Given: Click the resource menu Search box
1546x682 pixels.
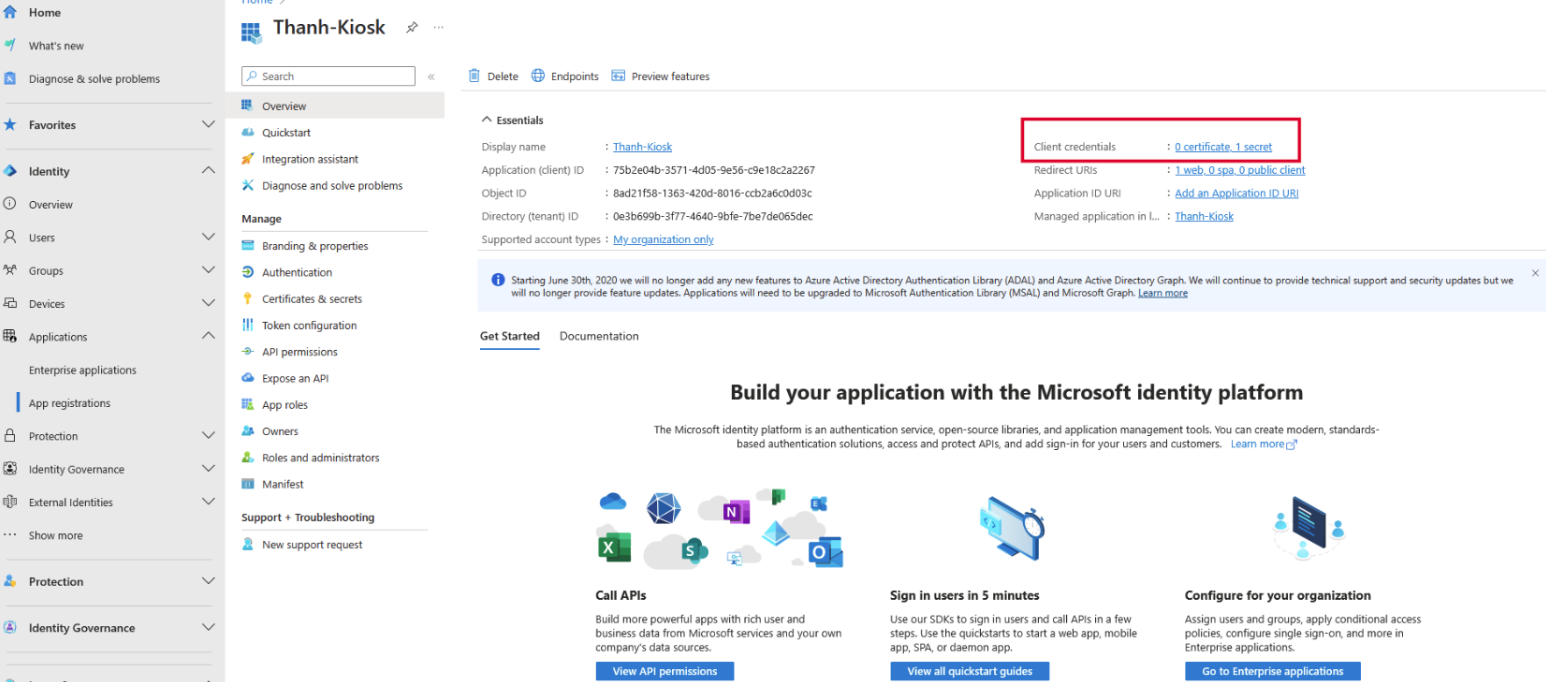Looking at the screenshot, I should coord(328,76).
